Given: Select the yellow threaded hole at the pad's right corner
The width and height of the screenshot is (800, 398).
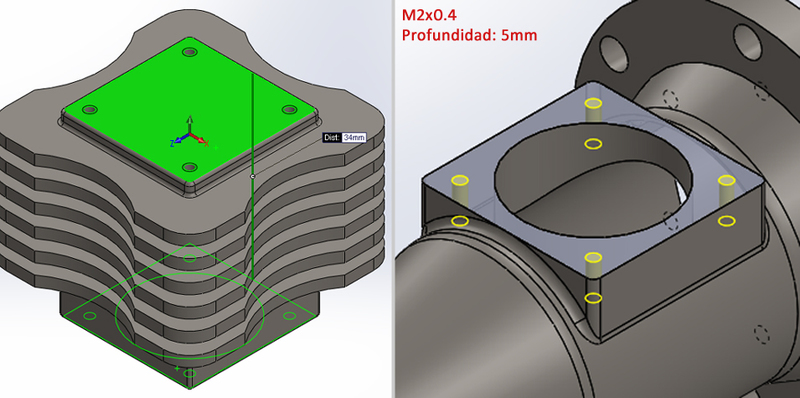Looking at the screenshot, I should tap(727, 180).
